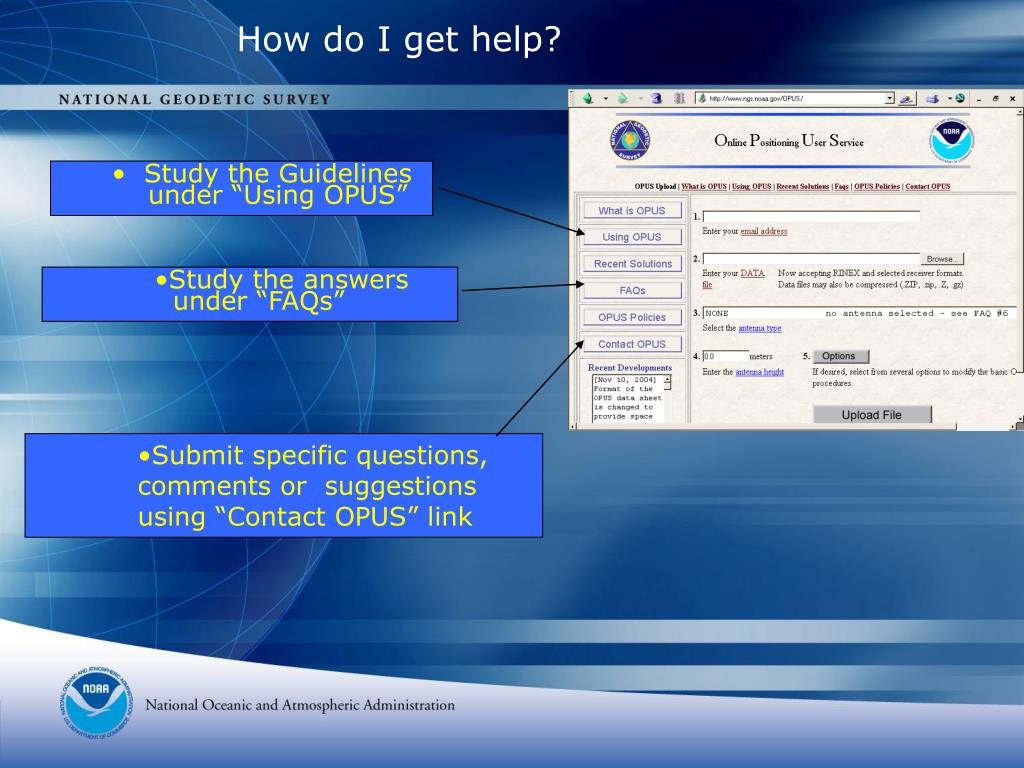Click the 'antenna type' hyperlink
The width and height of the screenshot is (1024, 768).
pos(760,328)
